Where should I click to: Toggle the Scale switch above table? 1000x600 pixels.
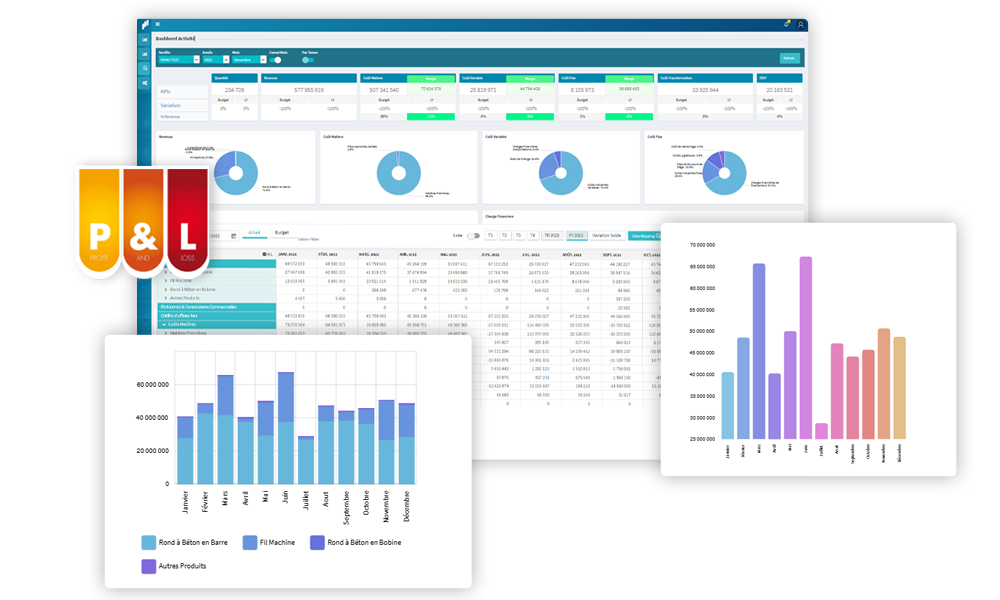(473, 235)
